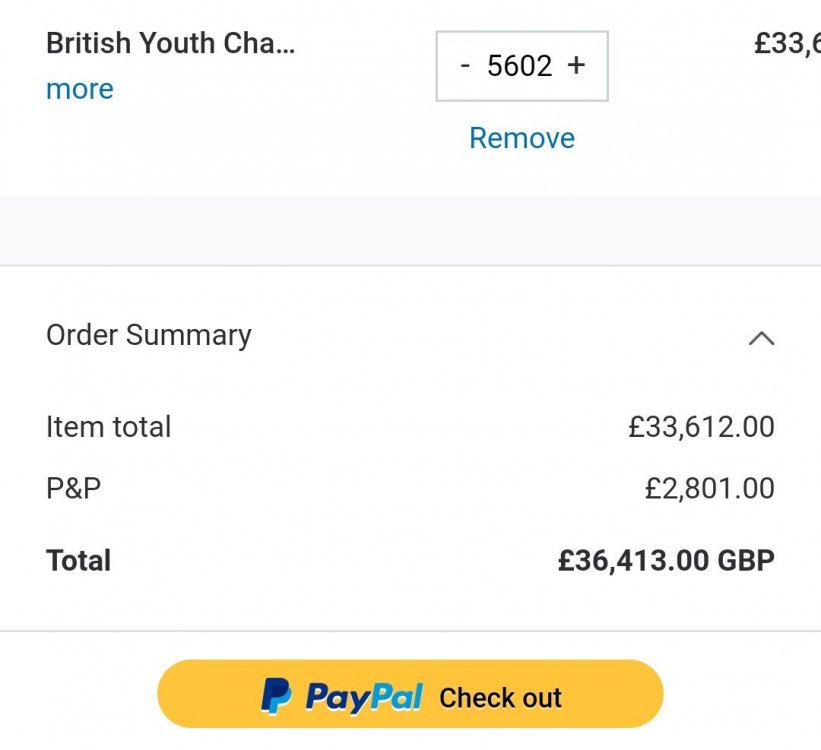Click the Order Summary heading
Viewport: 821px width, 750px height.
(x=149, y=335)
